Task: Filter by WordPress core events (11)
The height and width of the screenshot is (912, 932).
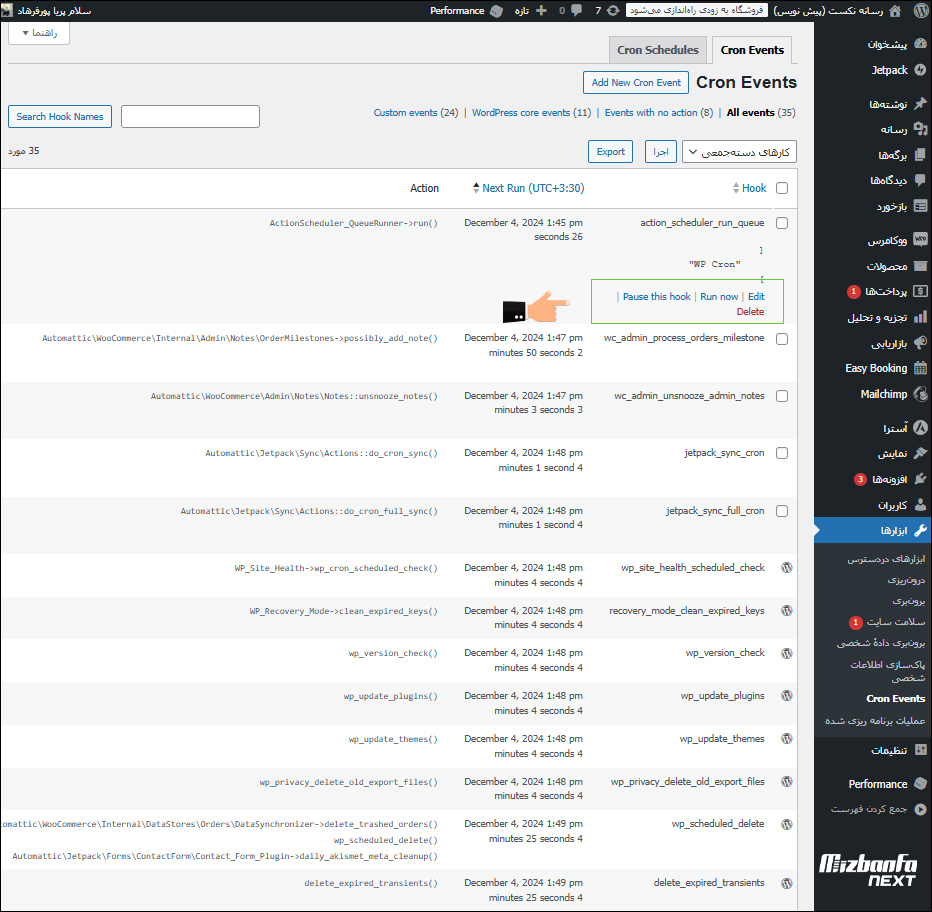Action: 531,112
